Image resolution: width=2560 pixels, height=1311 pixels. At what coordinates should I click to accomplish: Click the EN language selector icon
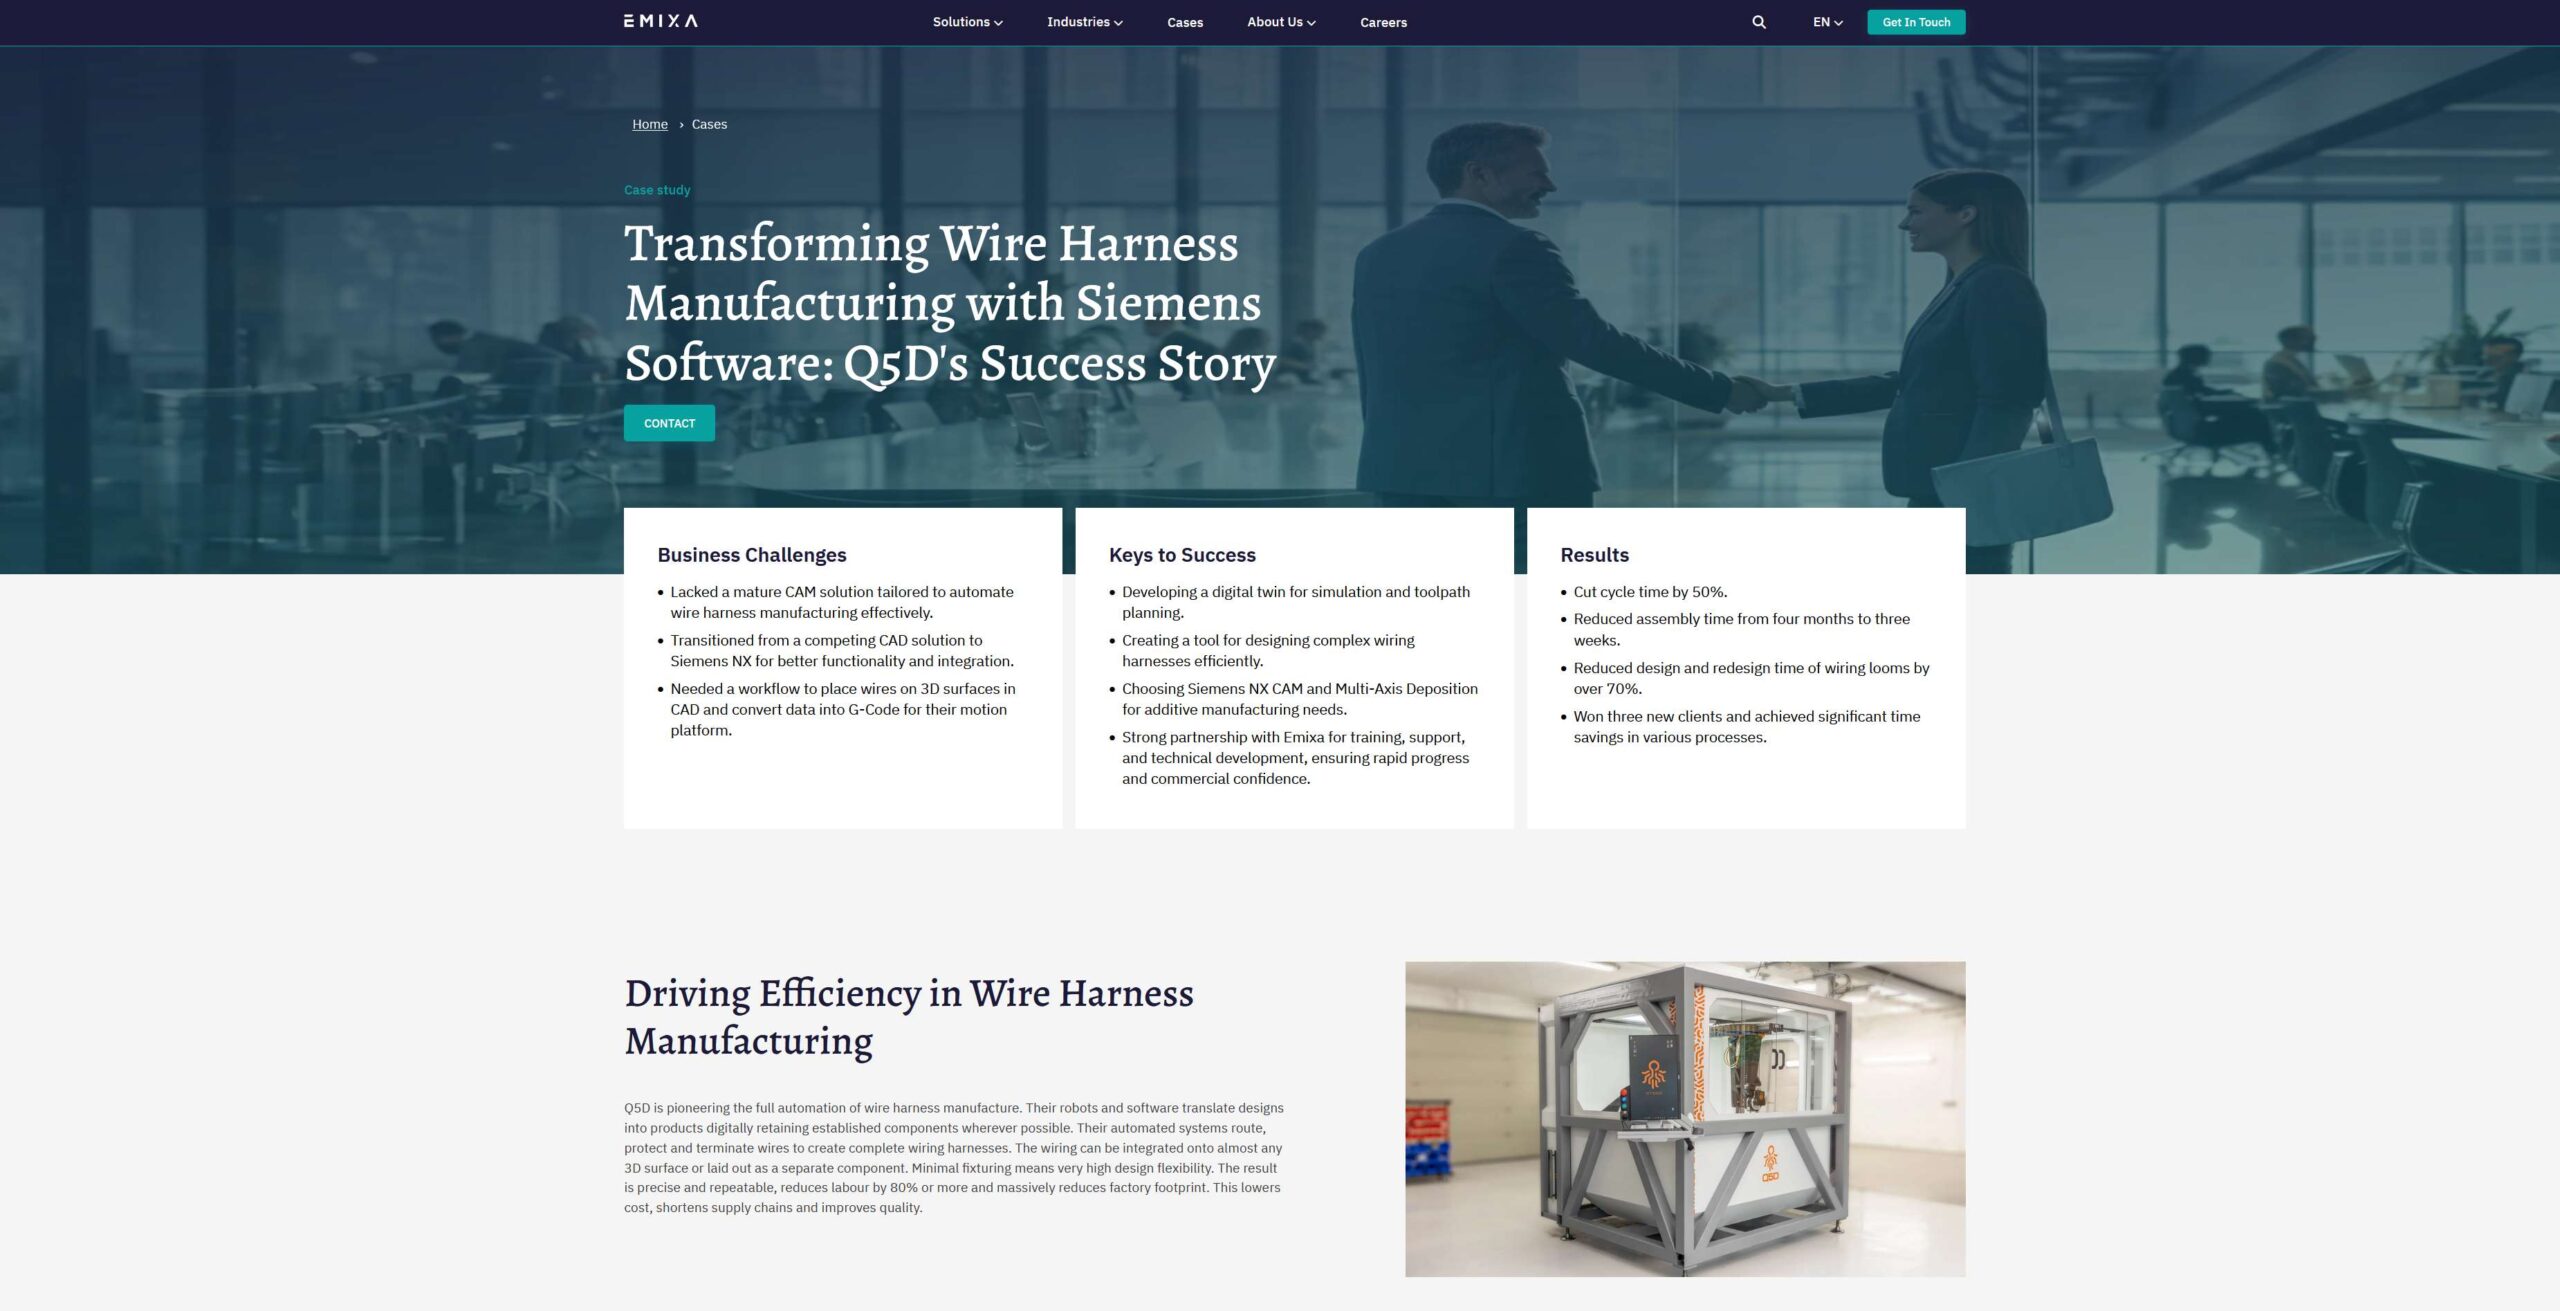coord(1826,22)
